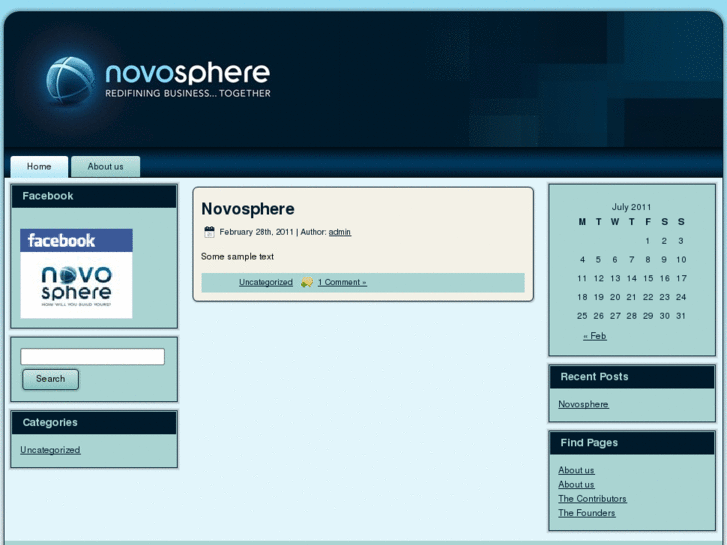
Task: Click the comment bubble icon
Action: pyautogui.click(x=306, y=282)
